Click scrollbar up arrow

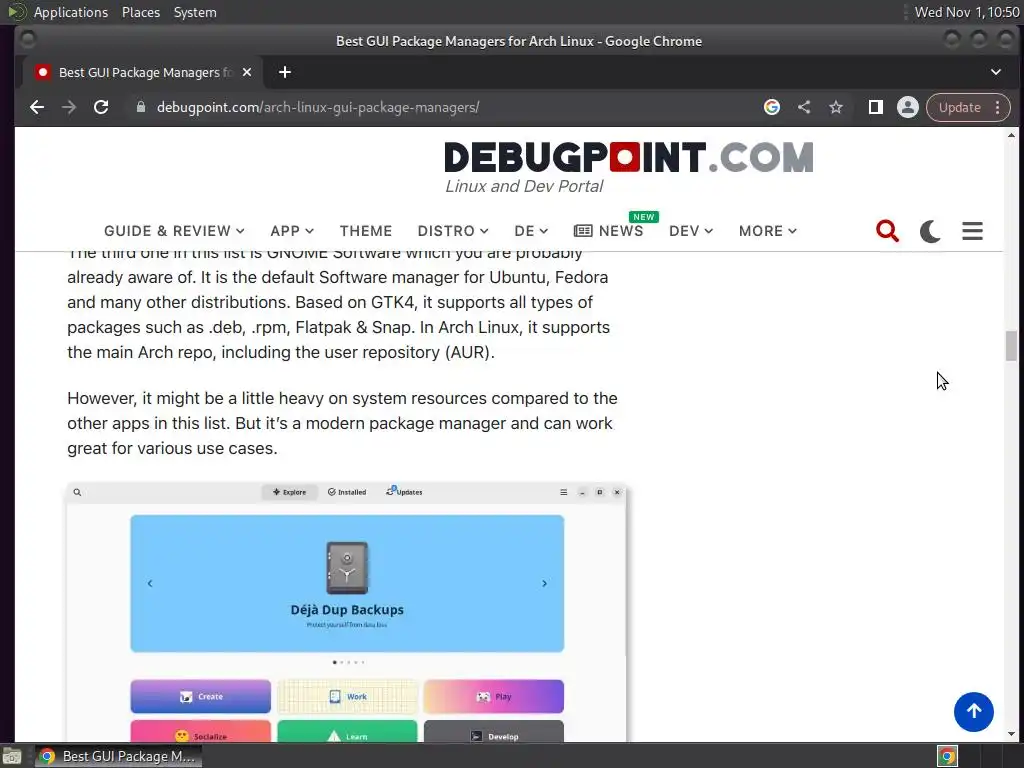coord(1011,135)
